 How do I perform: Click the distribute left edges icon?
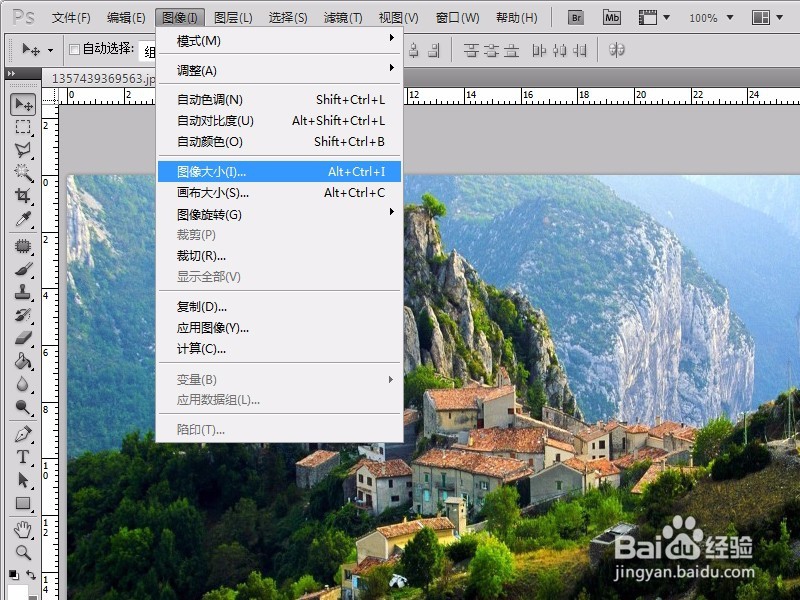pos(539,50)
